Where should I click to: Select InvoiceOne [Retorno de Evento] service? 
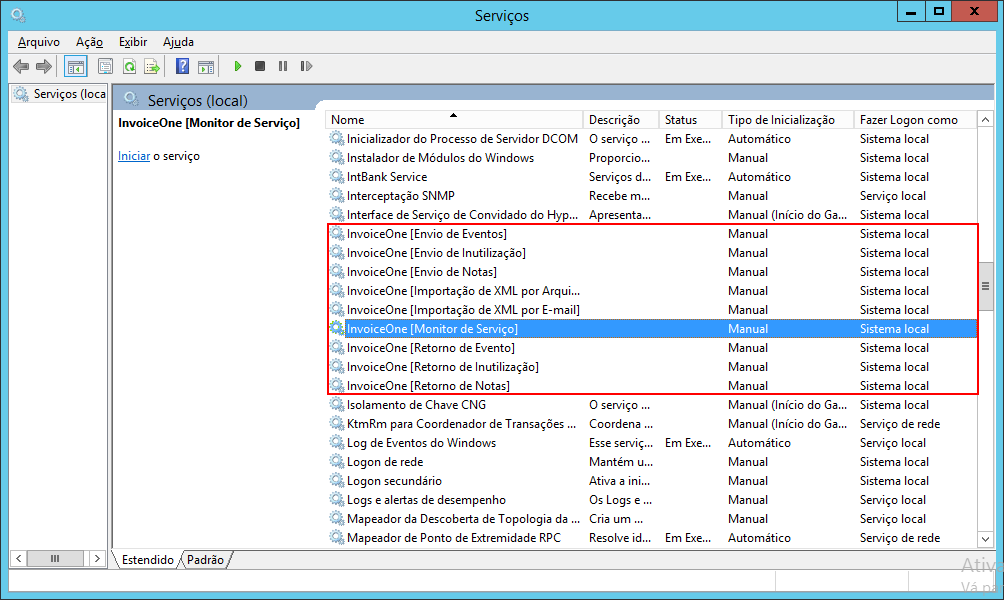click(652, 348)
